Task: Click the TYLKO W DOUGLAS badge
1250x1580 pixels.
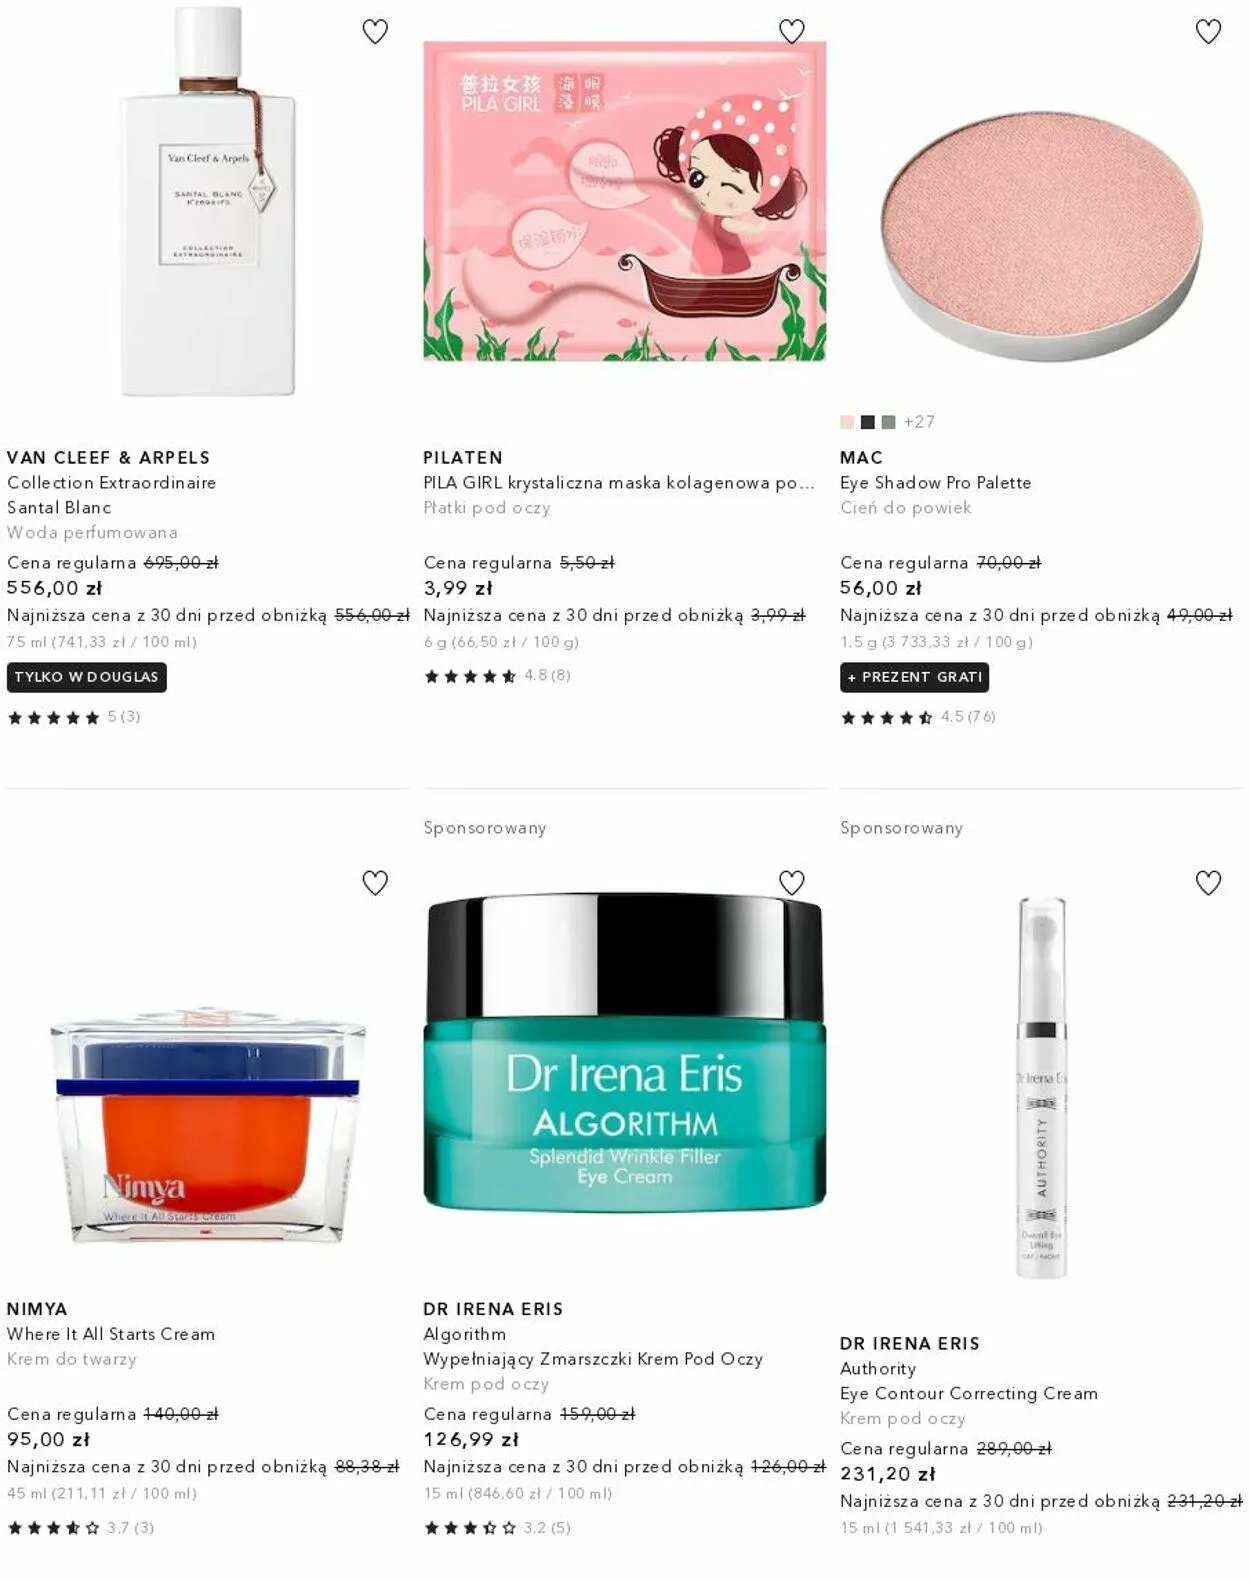Action: (87, 677)
